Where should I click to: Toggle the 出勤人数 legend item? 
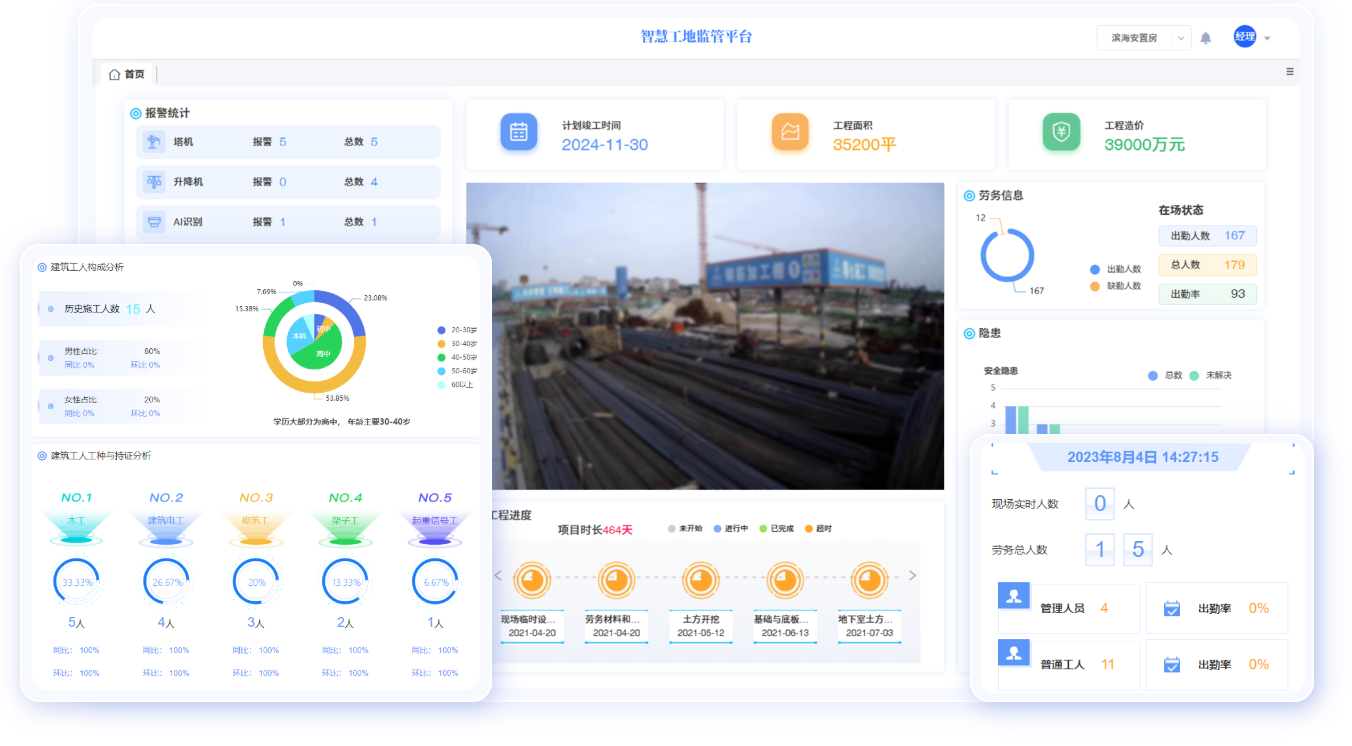[x=1115, y=269]
